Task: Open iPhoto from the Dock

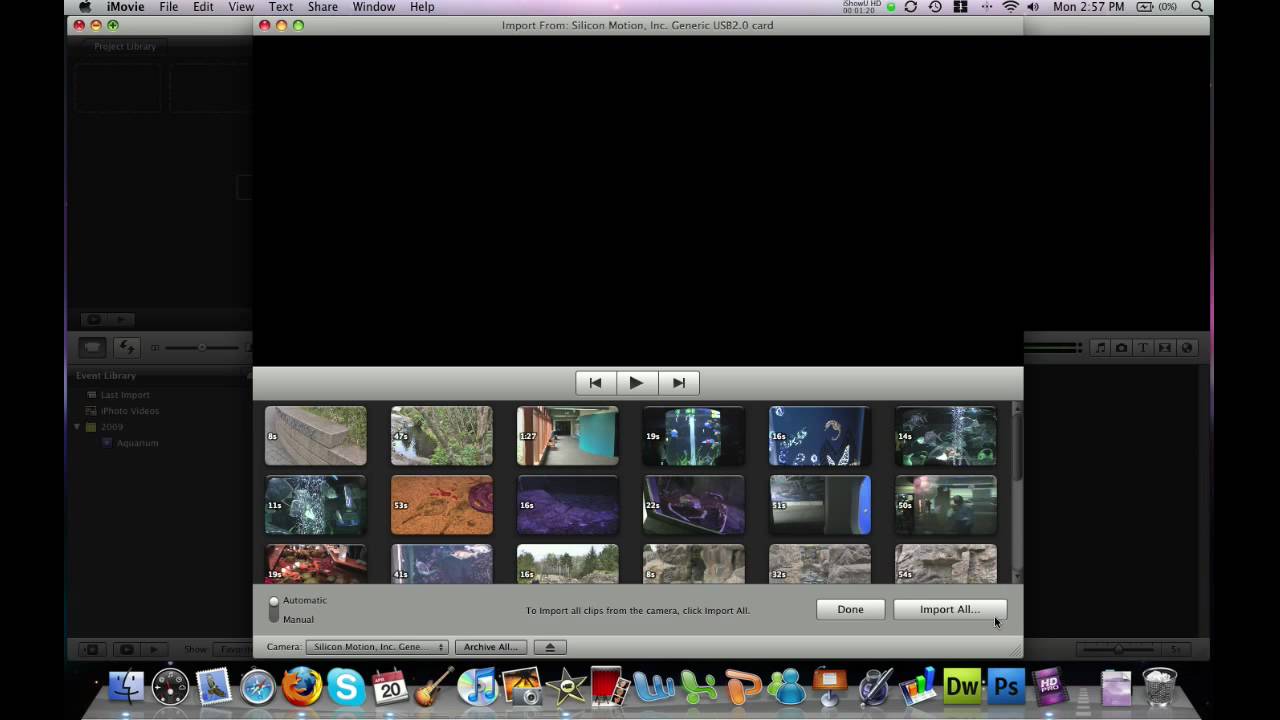Action: click(x=522, y=687)
